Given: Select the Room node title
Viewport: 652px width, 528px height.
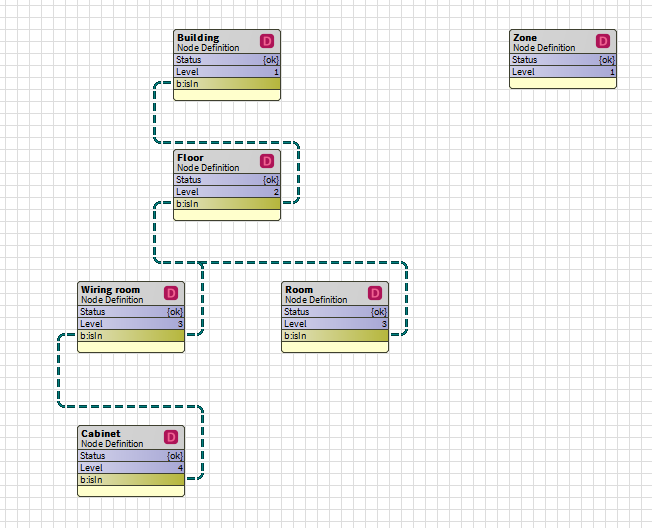Looking at the screenshot, I should pos(299,290).
